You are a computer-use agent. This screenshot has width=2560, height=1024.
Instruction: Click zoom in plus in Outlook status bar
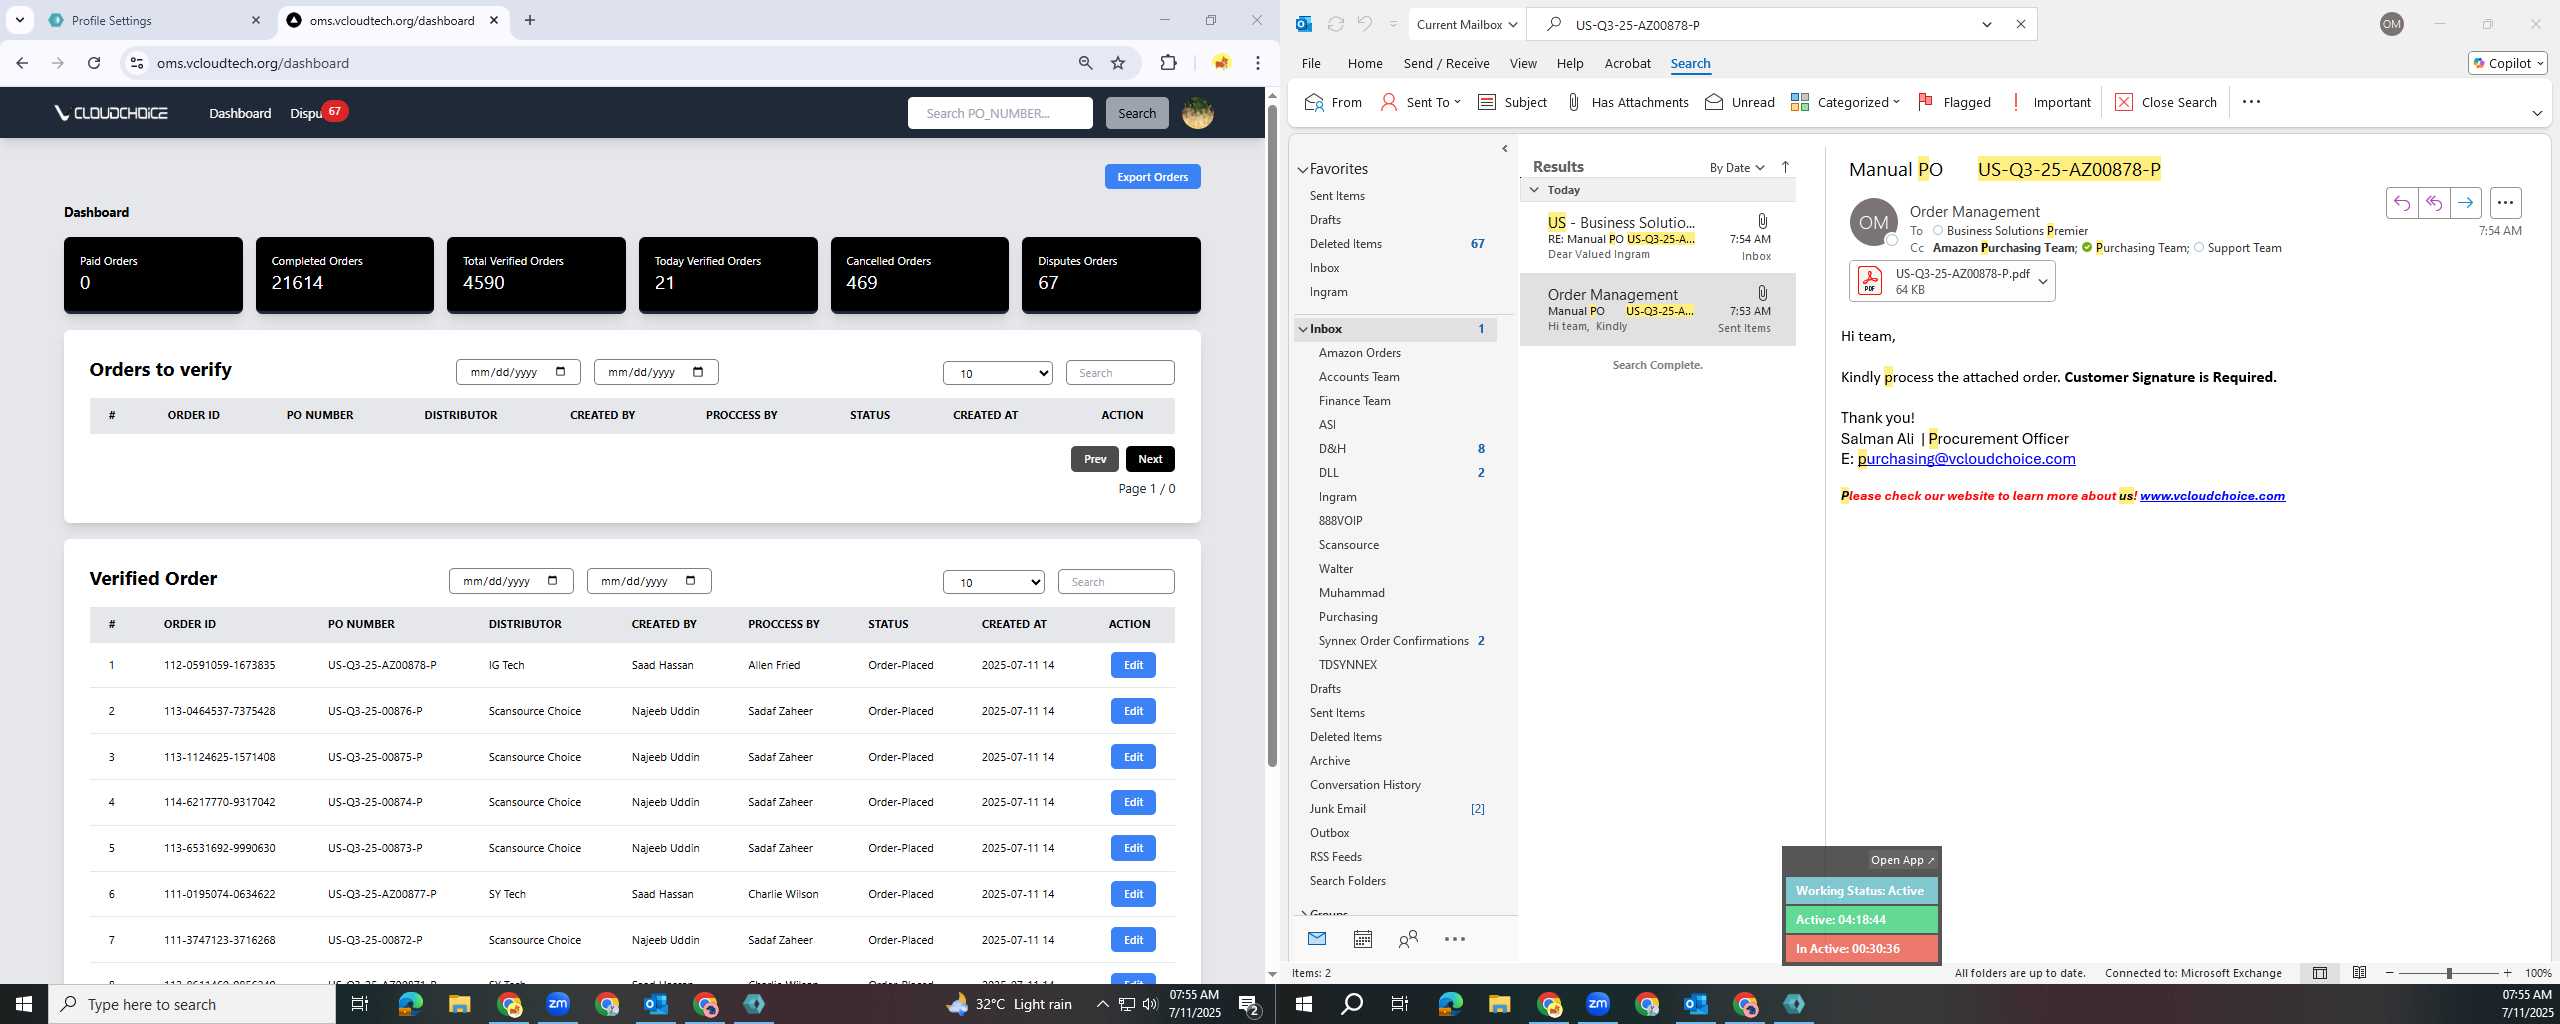tap(2507, 973)
